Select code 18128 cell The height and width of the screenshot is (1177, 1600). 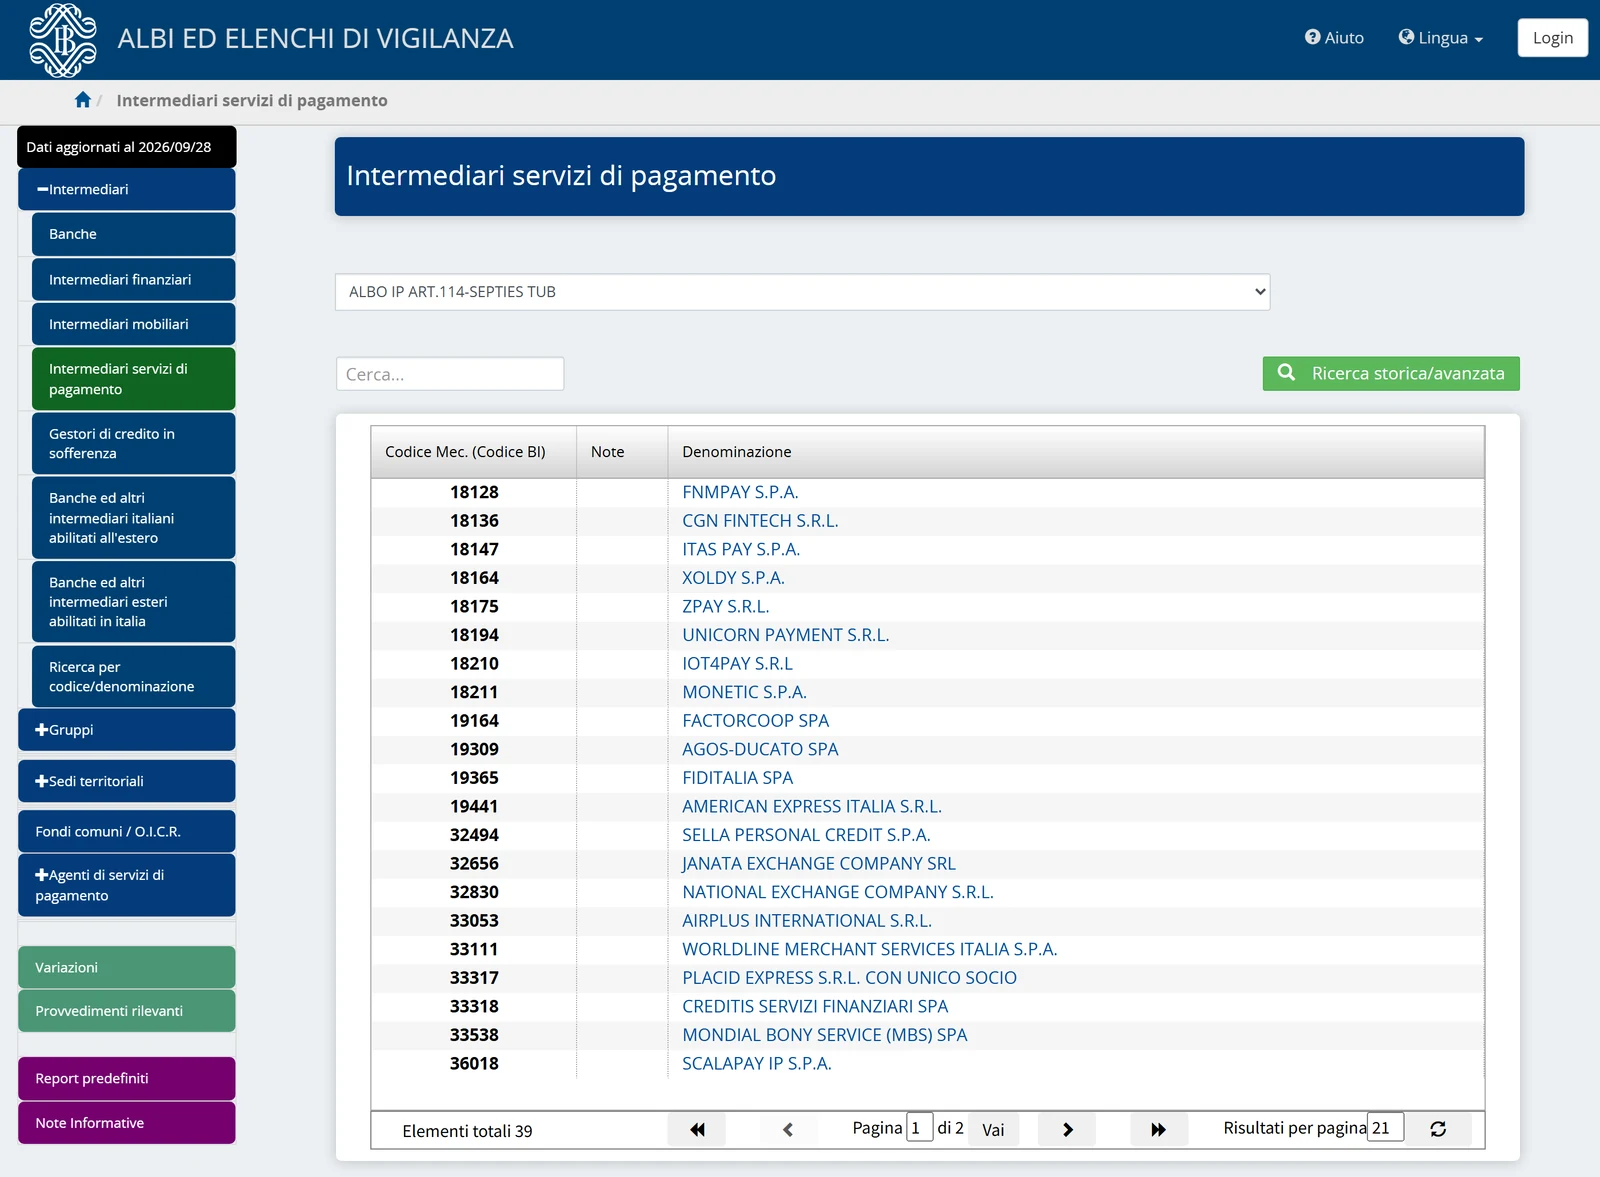pos(474,492)
